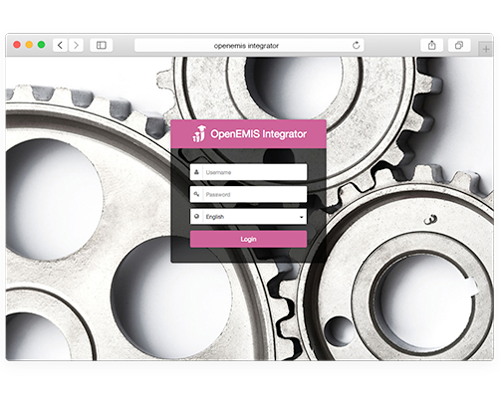Toggle the browser sidebar panel icon
The width and height of the screenshot is (500, 394).
(101, 45)
